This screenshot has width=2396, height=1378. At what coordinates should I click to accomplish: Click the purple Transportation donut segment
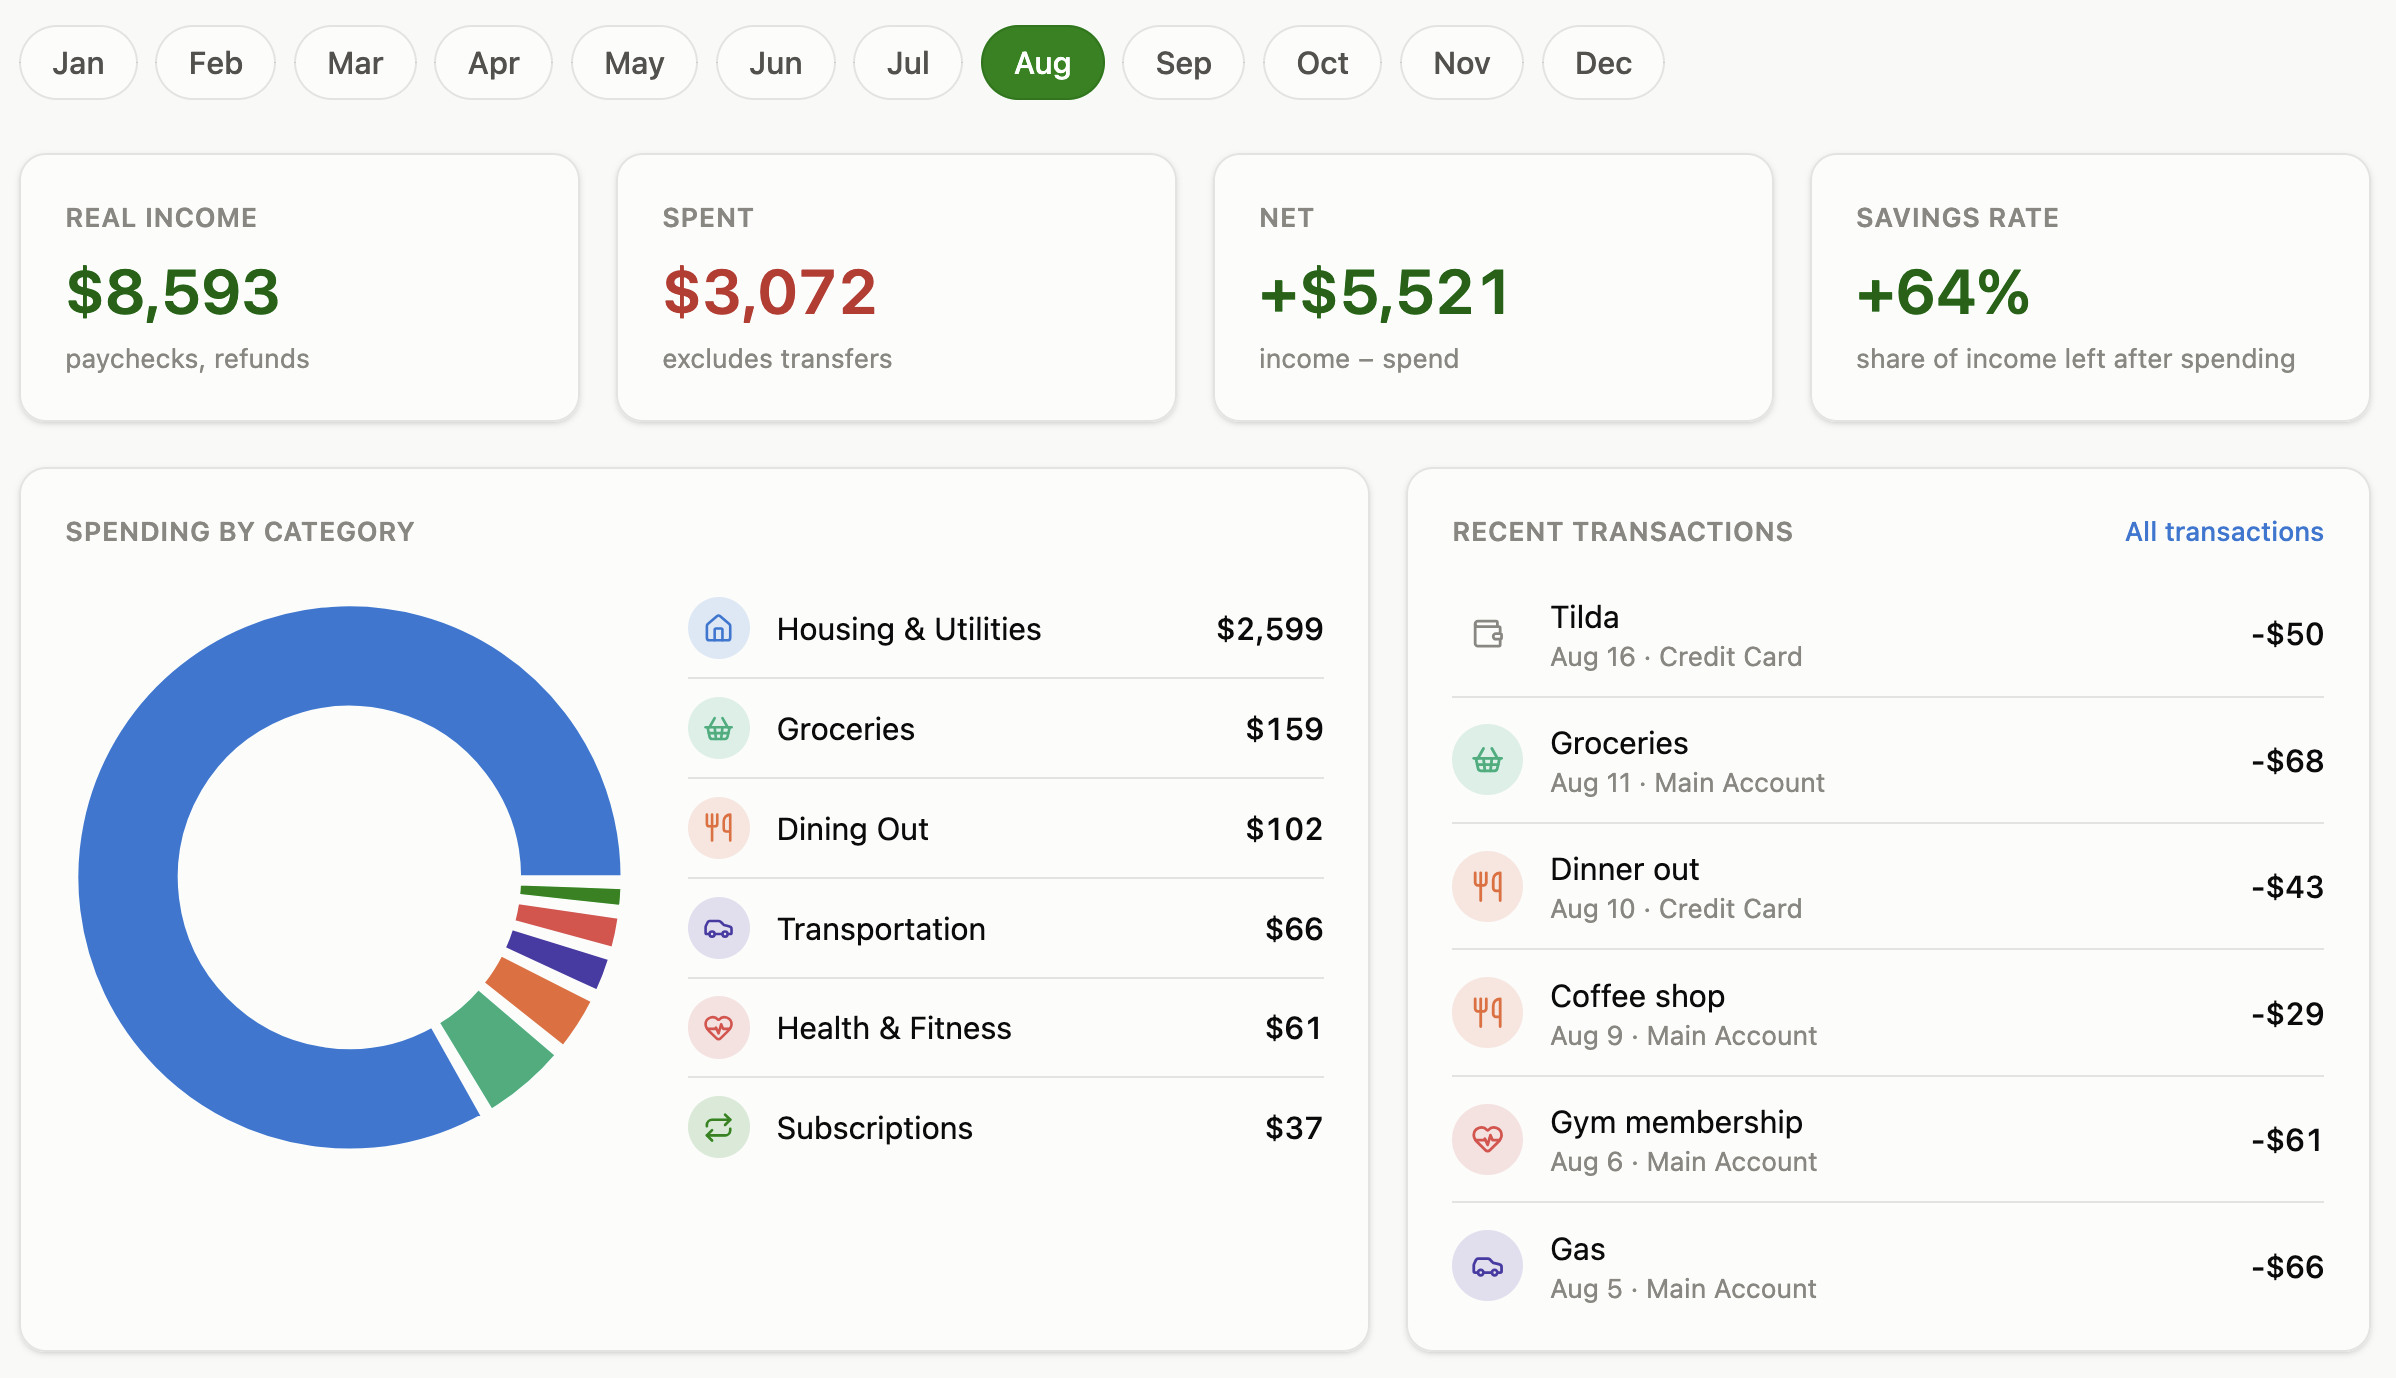(x=558, y=958)
